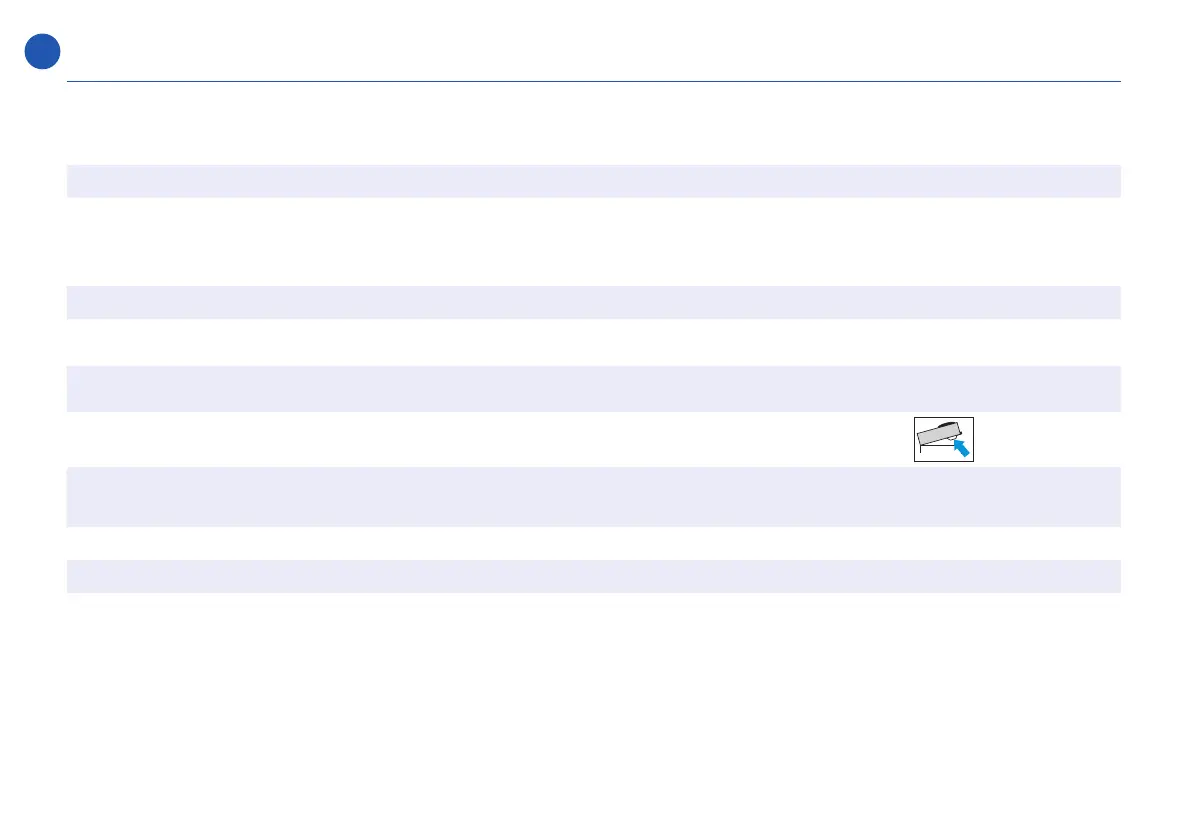This screenshot has height=838, width=1188.
Task: Select the first shaded table row
Action: 593,181
